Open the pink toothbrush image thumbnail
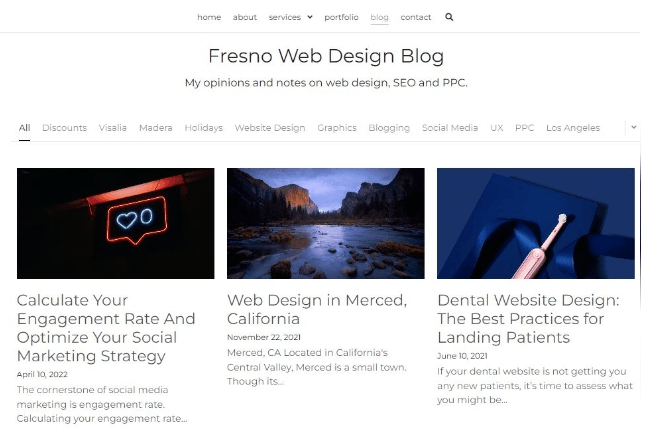Screen dimensions: 650x431 pos(536,223)
